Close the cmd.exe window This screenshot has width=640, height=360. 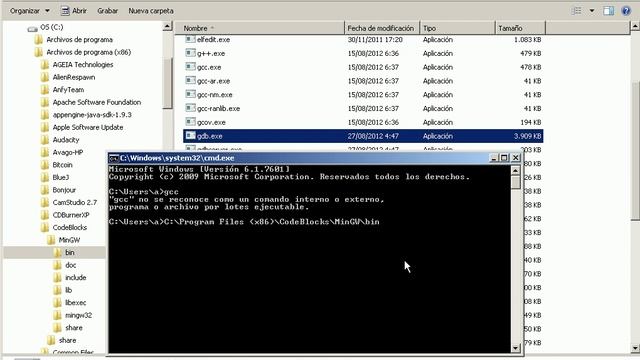coord(516,158)
